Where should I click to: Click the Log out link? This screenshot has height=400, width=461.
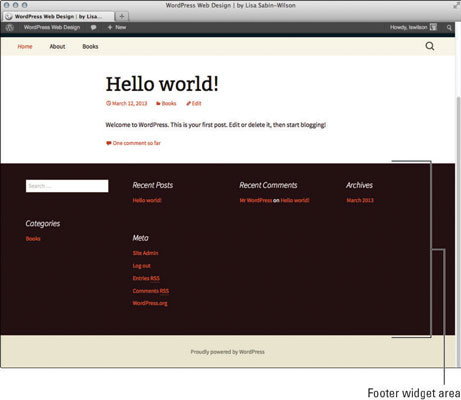[141, 266]
